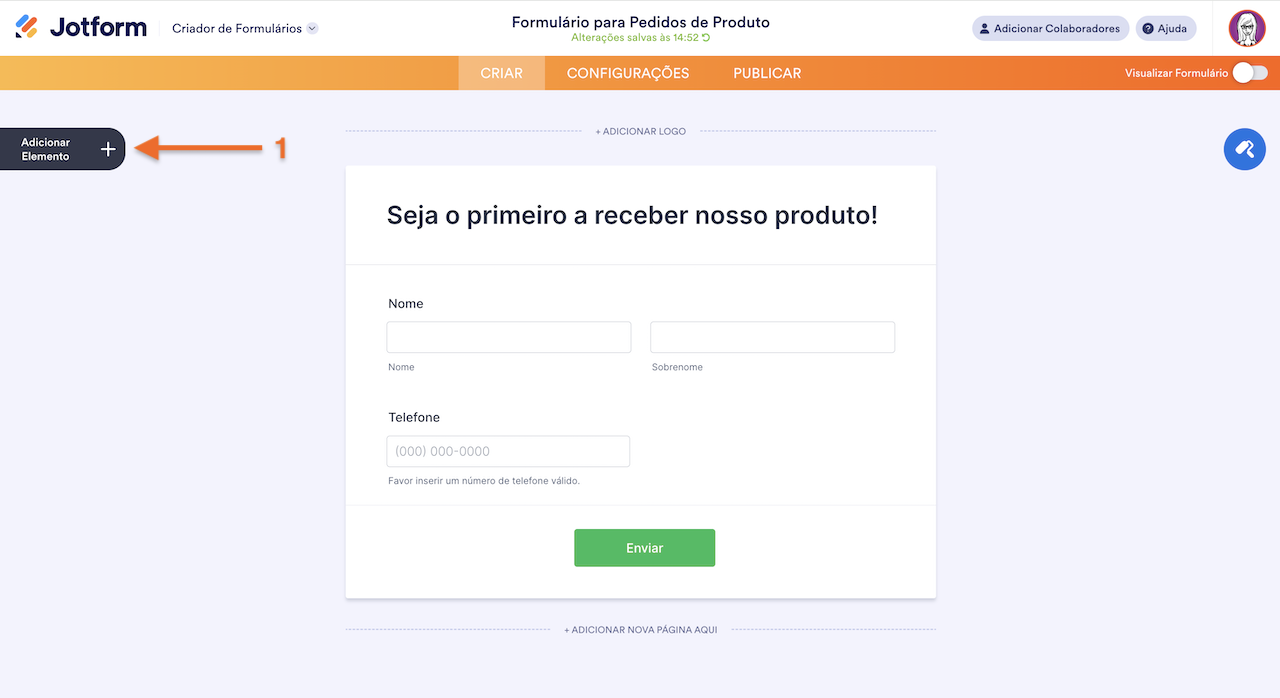
Task: Enable the Visualizar Formulário toggle
Action: click(x=1248, y=72)
